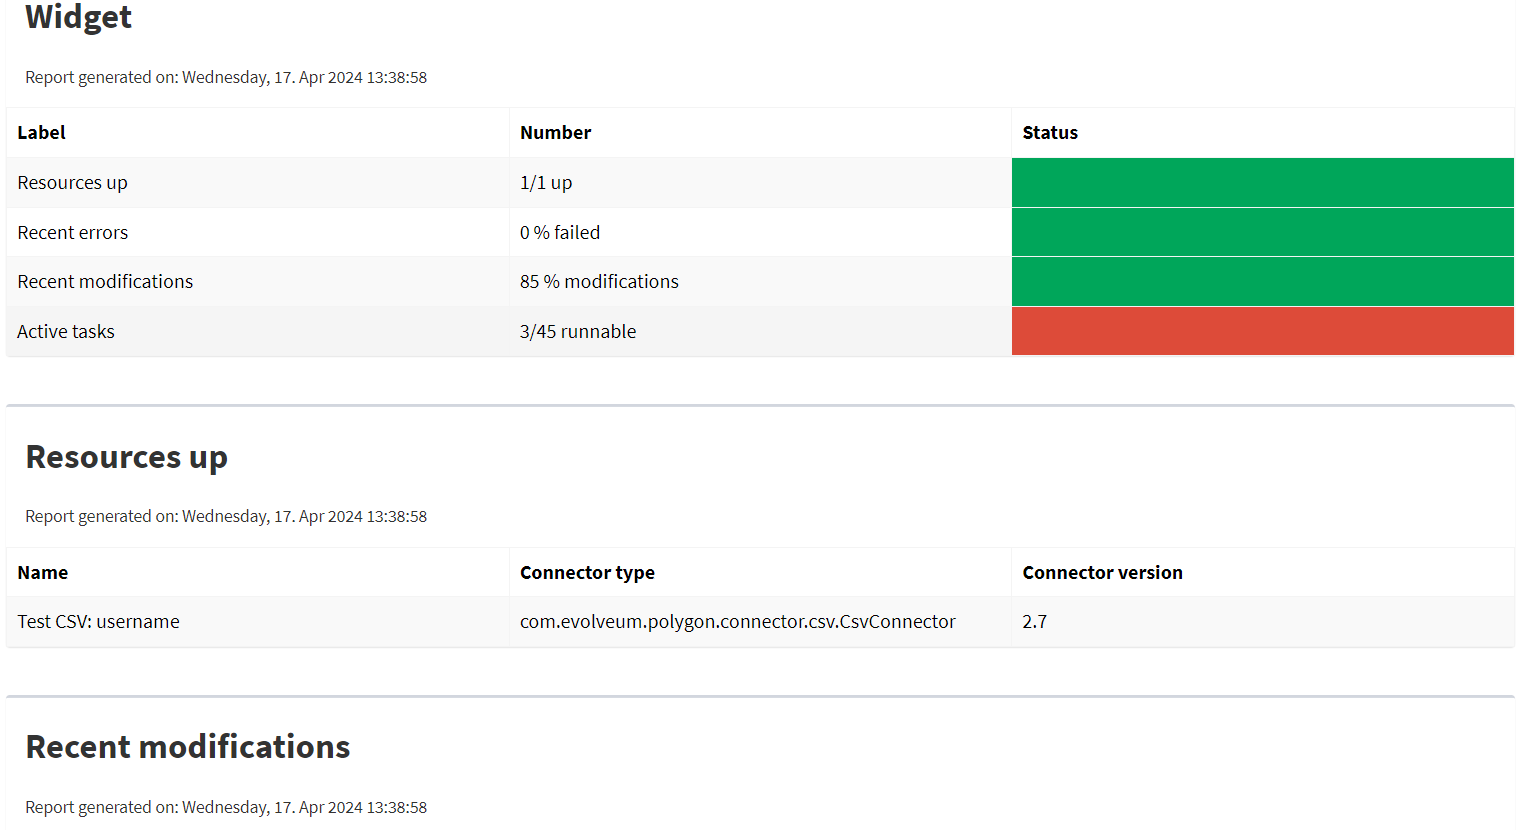Click the '0 % failed' cell
Screen dimensions: 1522x830
(560, 233)
